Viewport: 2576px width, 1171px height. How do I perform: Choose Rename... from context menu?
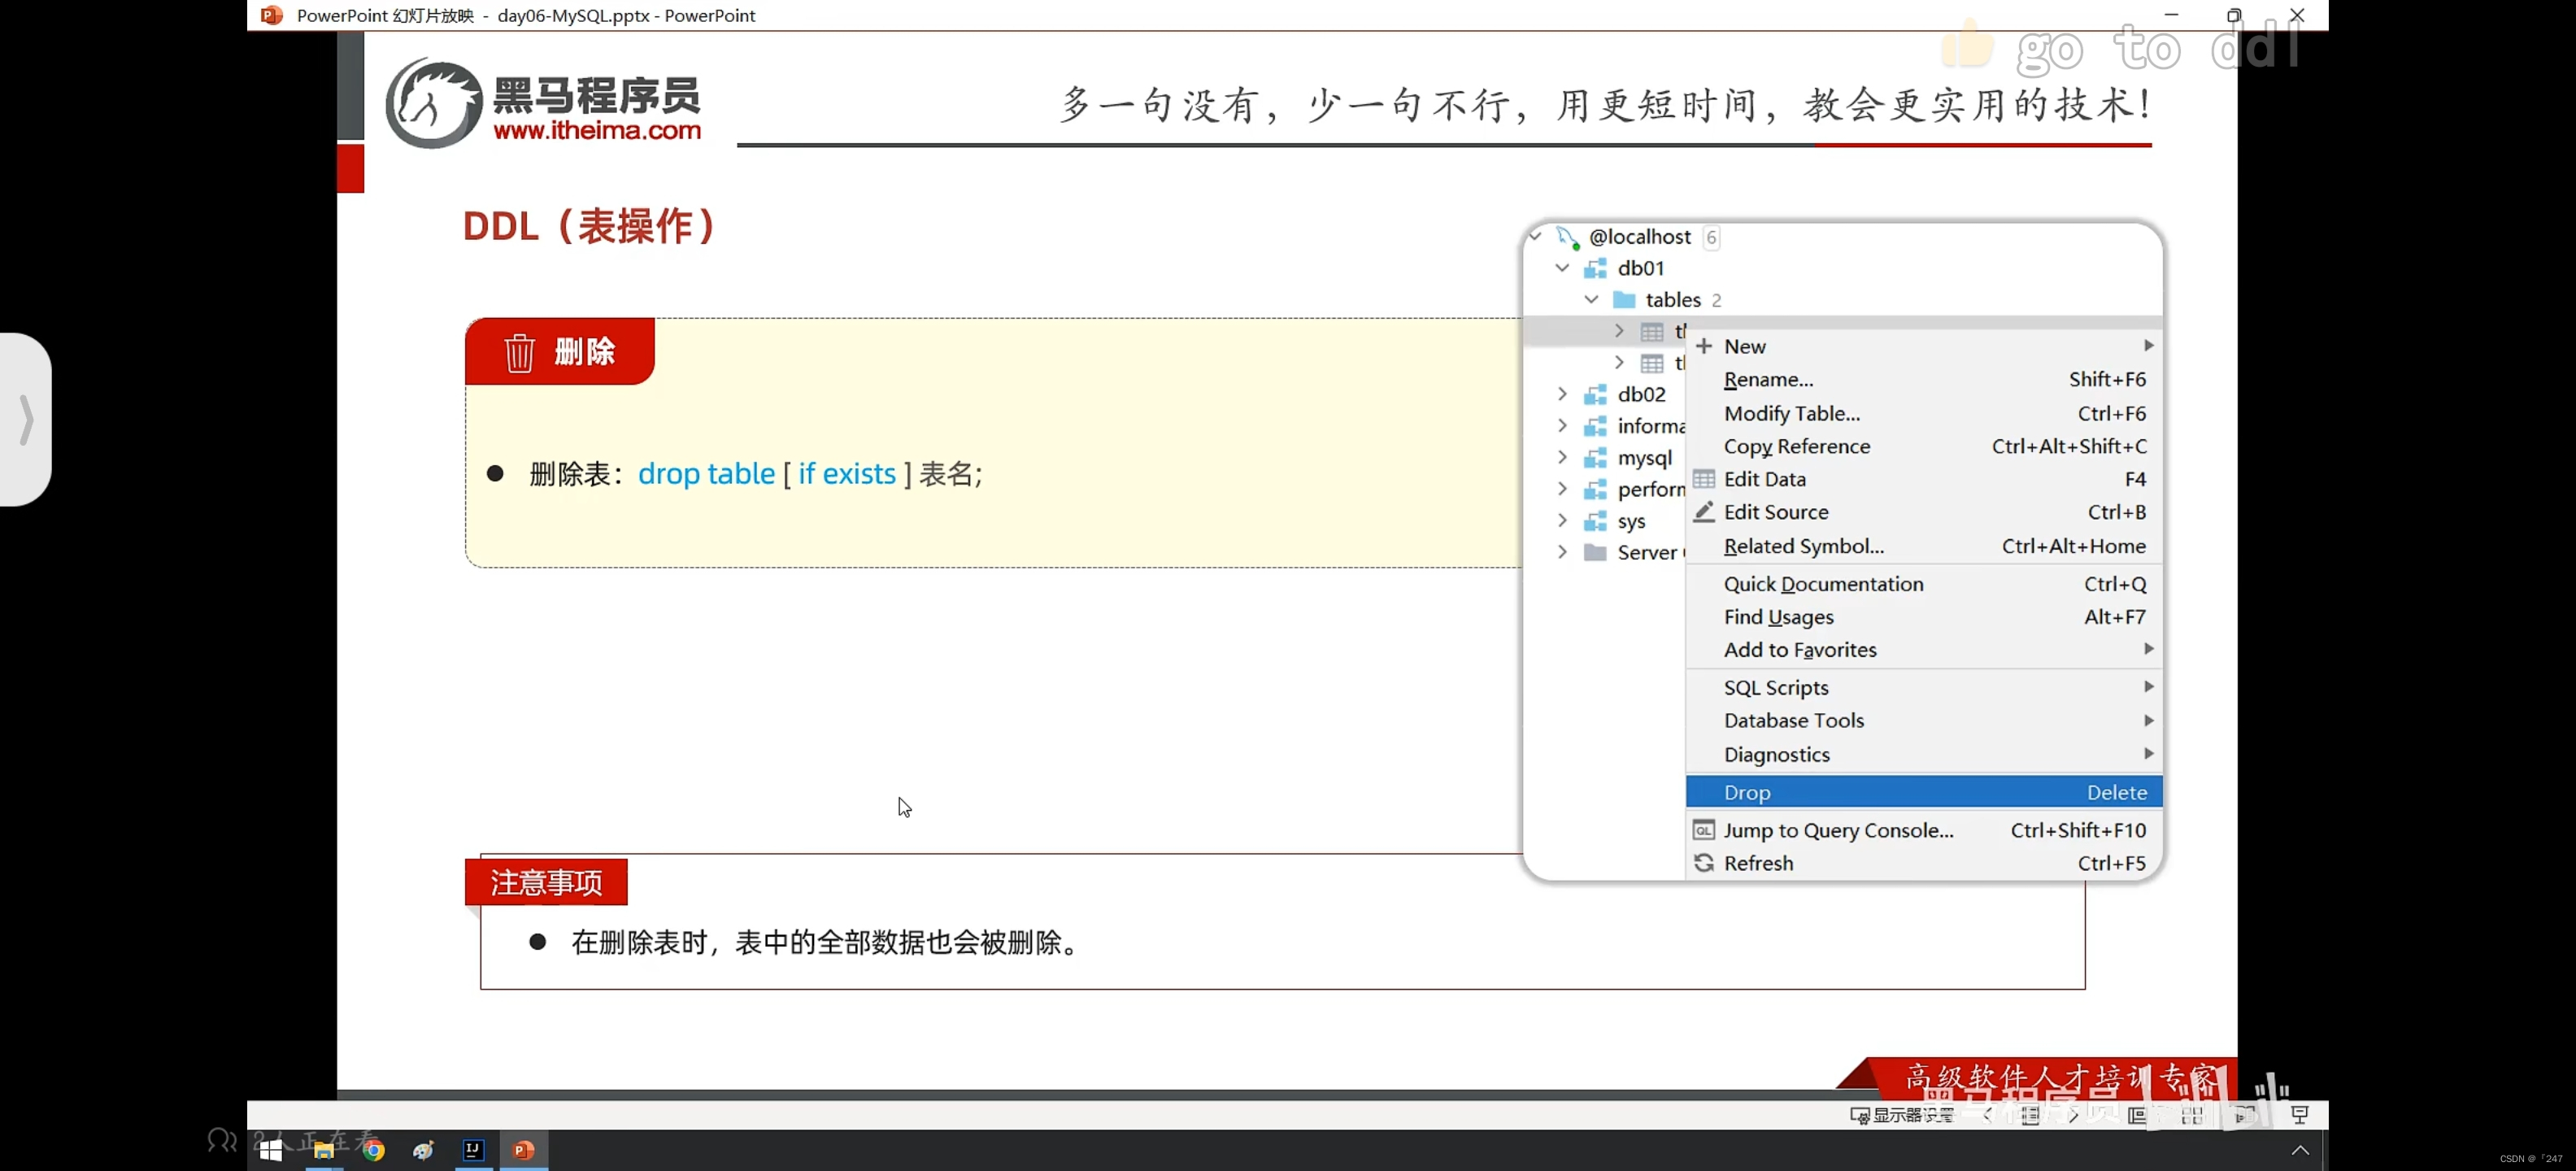[x=1924, y=379]
